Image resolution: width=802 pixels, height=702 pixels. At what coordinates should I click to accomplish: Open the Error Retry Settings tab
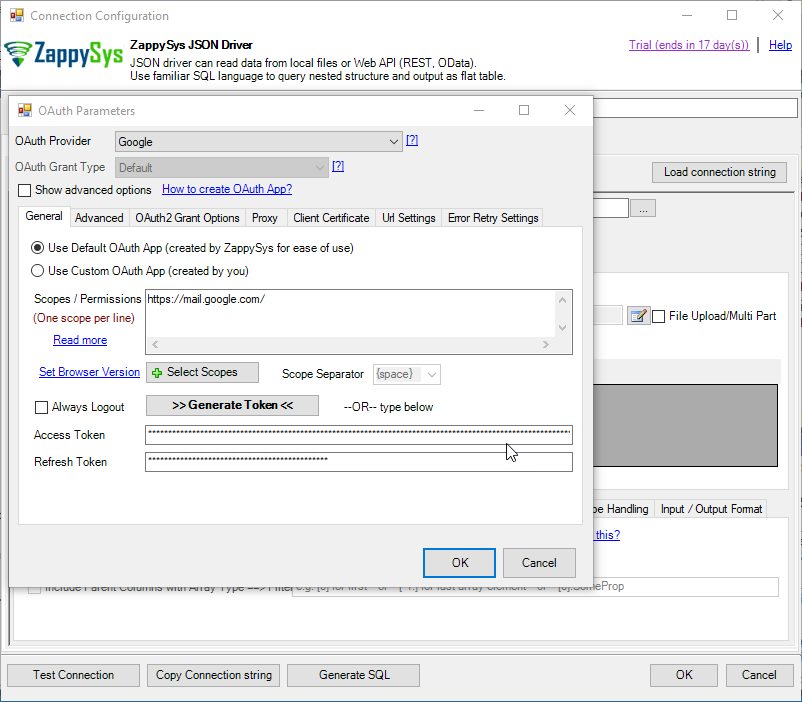tap(493, 218)
